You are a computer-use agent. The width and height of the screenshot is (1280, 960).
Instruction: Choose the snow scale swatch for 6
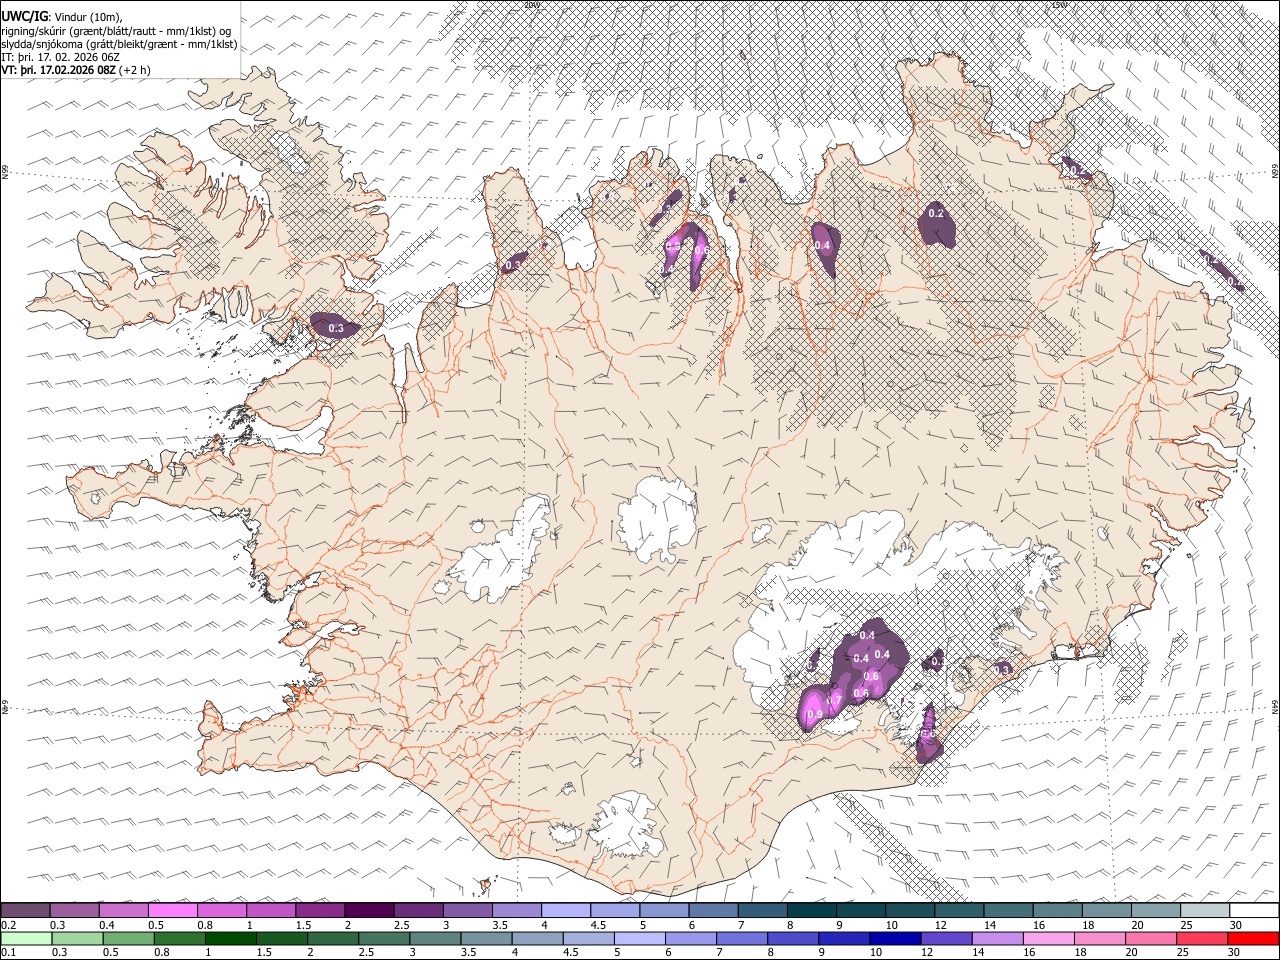(x=712, y=911)
